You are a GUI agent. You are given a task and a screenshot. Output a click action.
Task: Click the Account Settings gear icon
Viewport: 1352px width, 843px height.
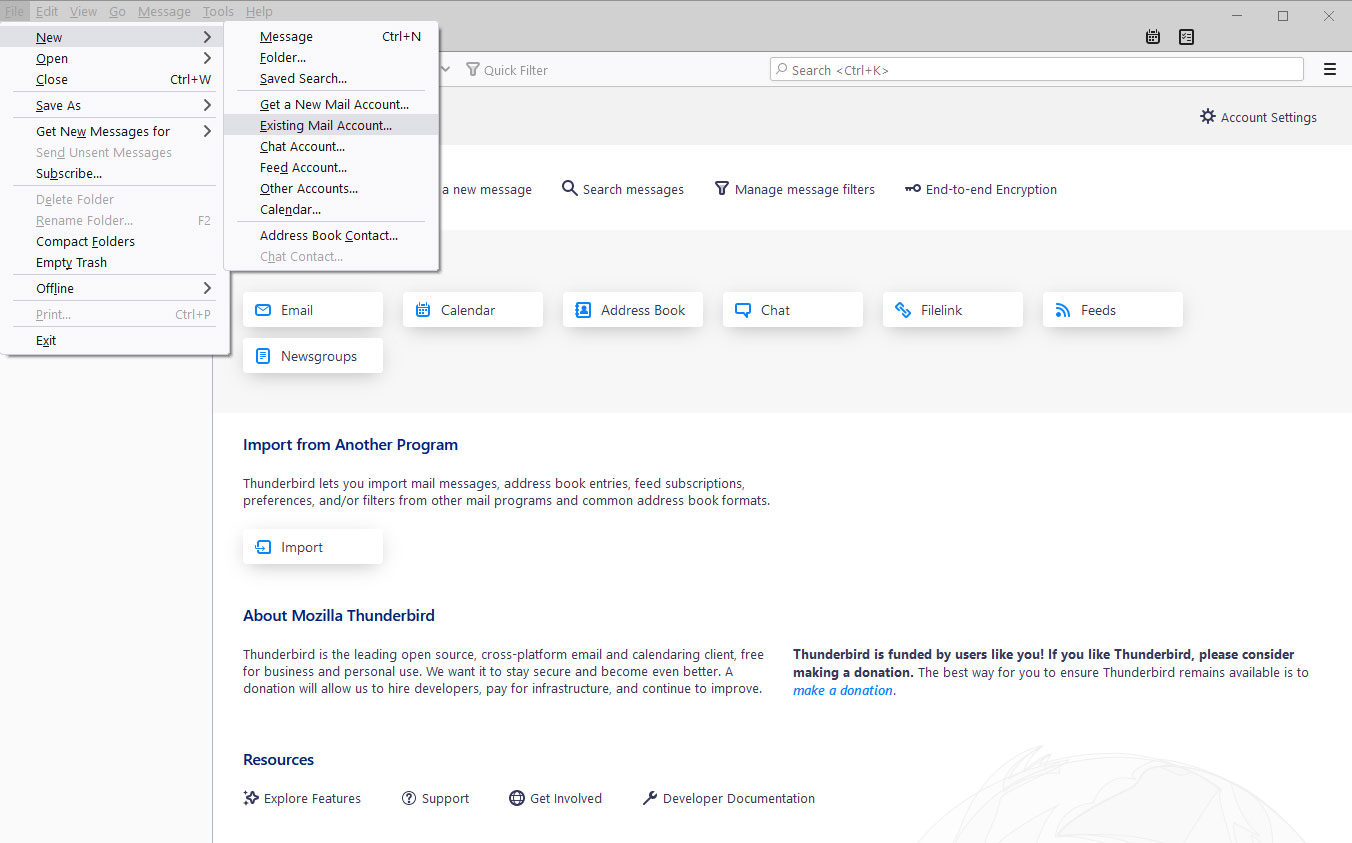point(1208,116)
